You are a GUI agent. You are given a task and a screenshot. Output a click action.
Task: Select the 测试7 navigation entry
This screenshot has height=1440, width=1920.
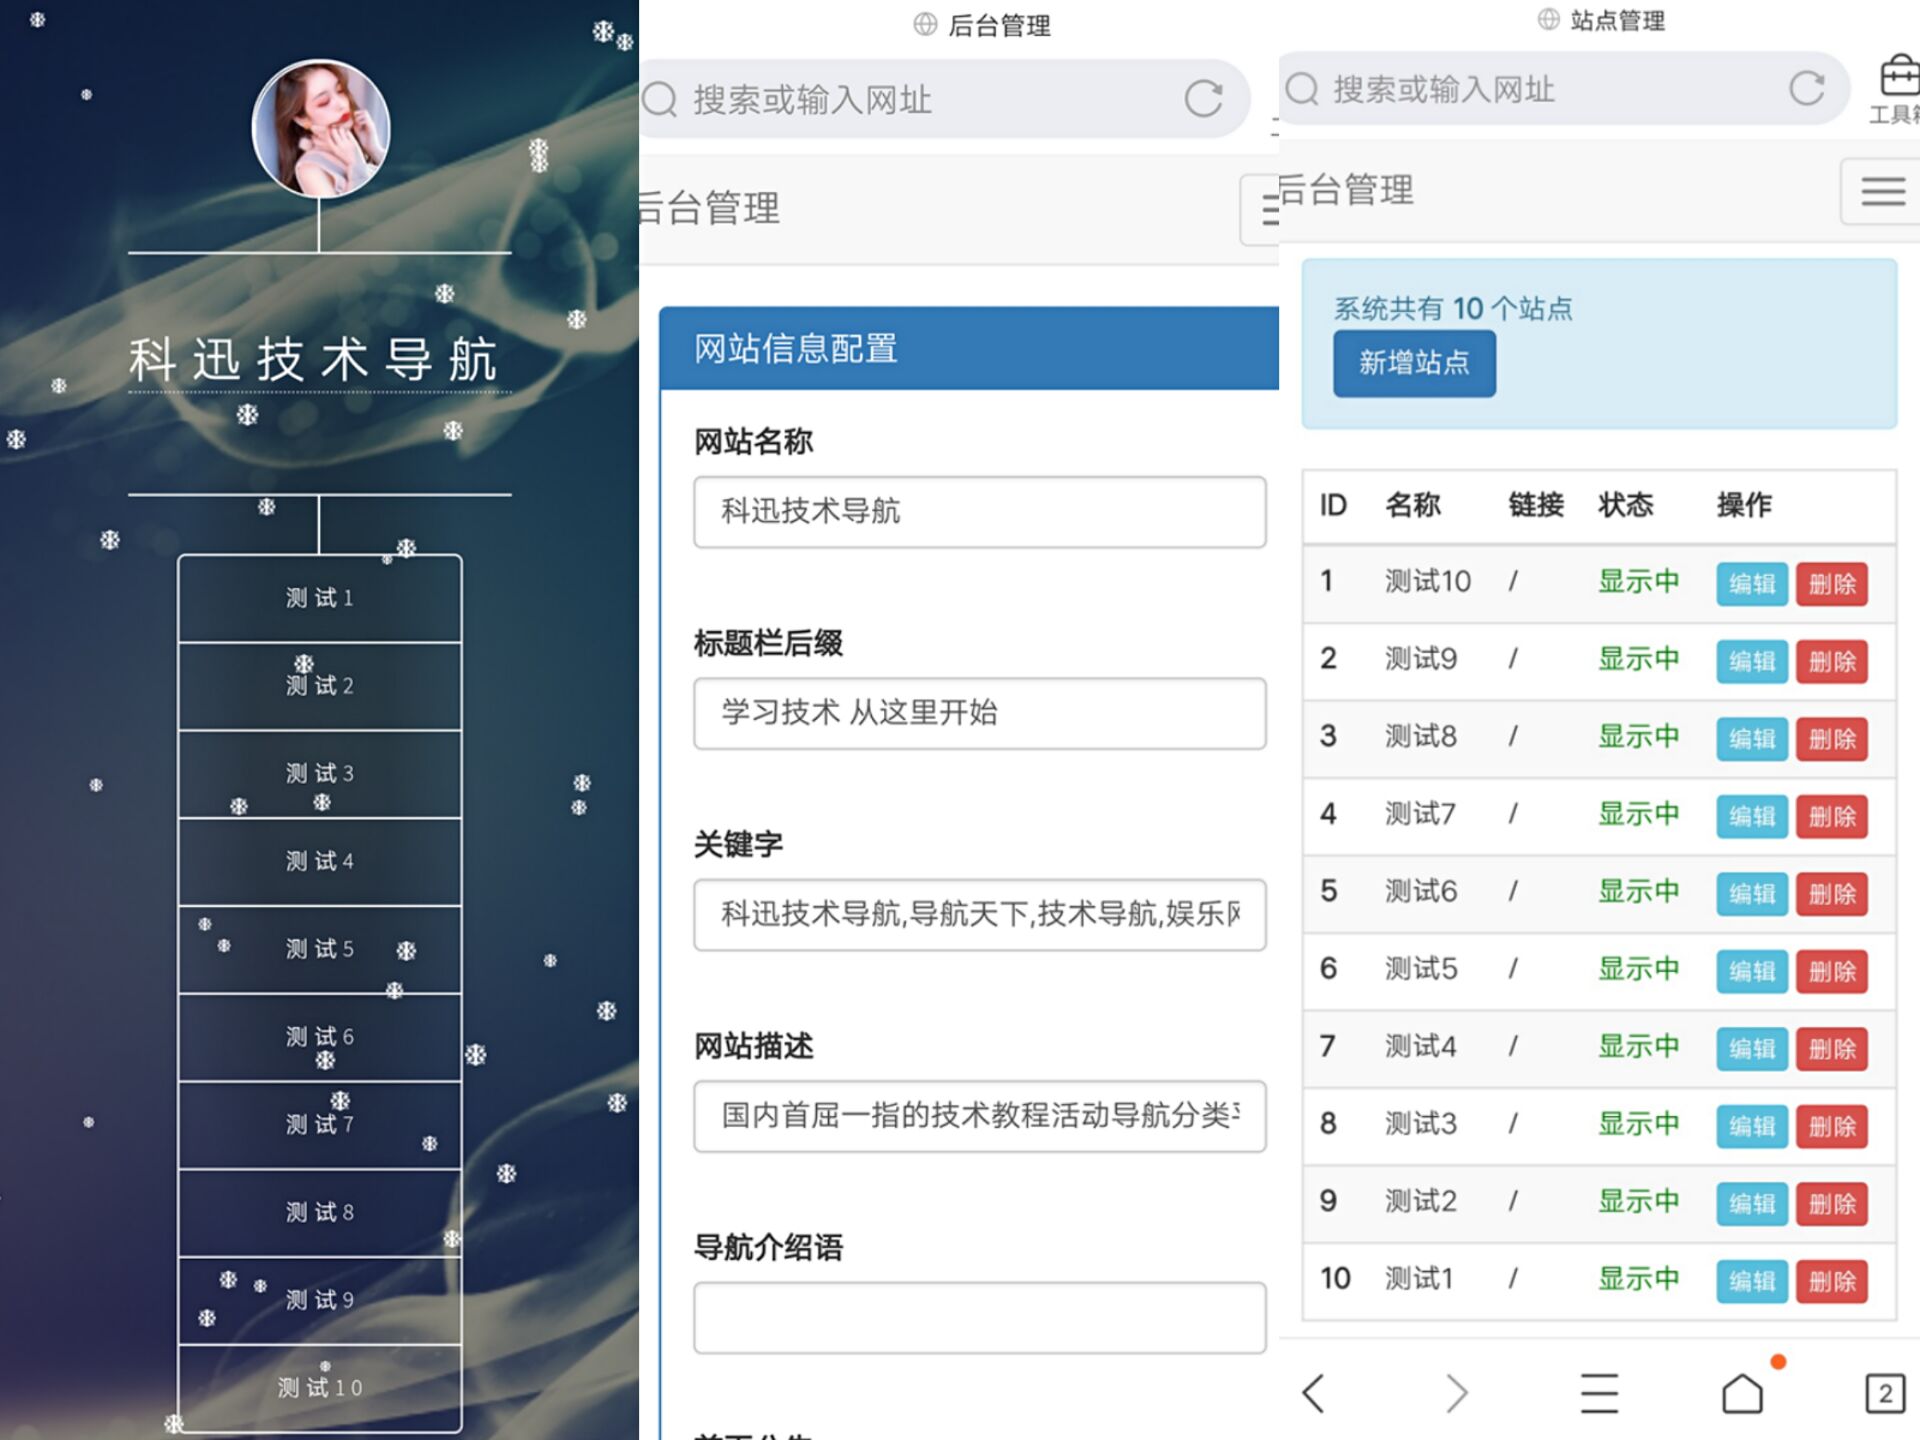tap(320, 1124)
